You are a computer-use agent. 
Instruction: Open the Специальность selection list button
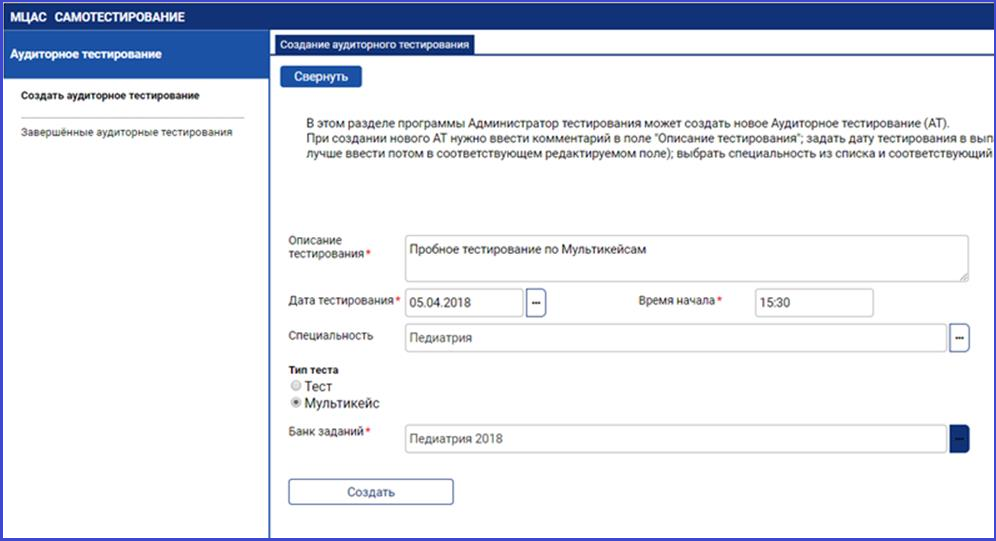point(959,338)
